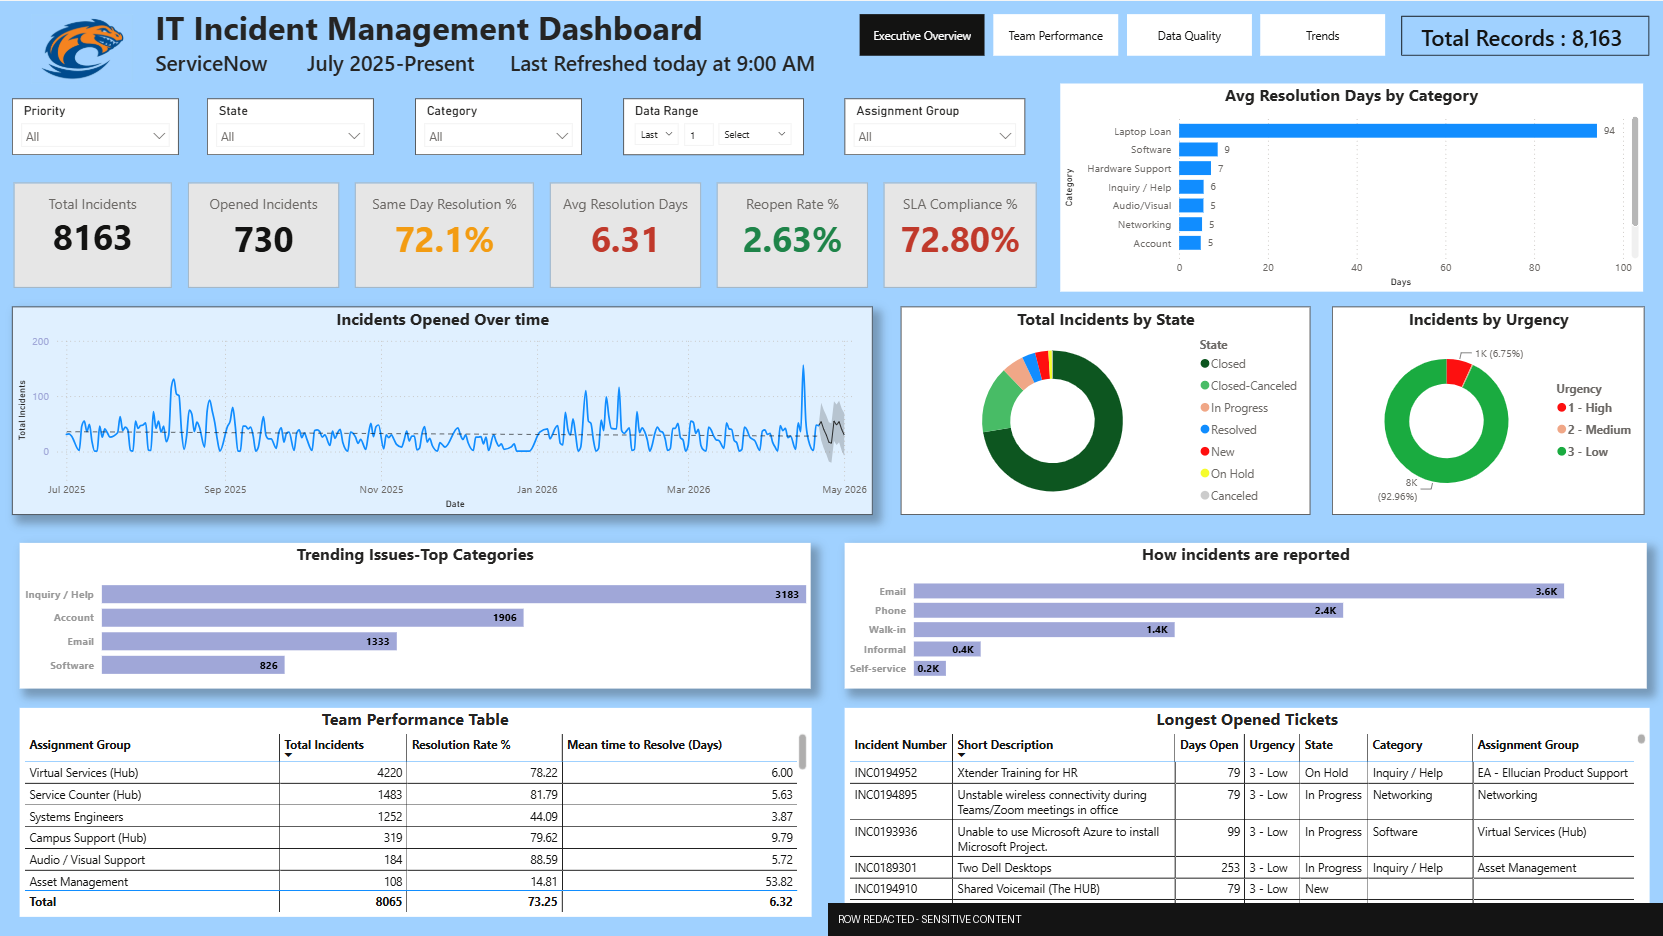Screen dimensions: 1663x936
Task: Select the Virtual Services (Hub) table row
Action: pyautogui.click(x=411, y=773)
